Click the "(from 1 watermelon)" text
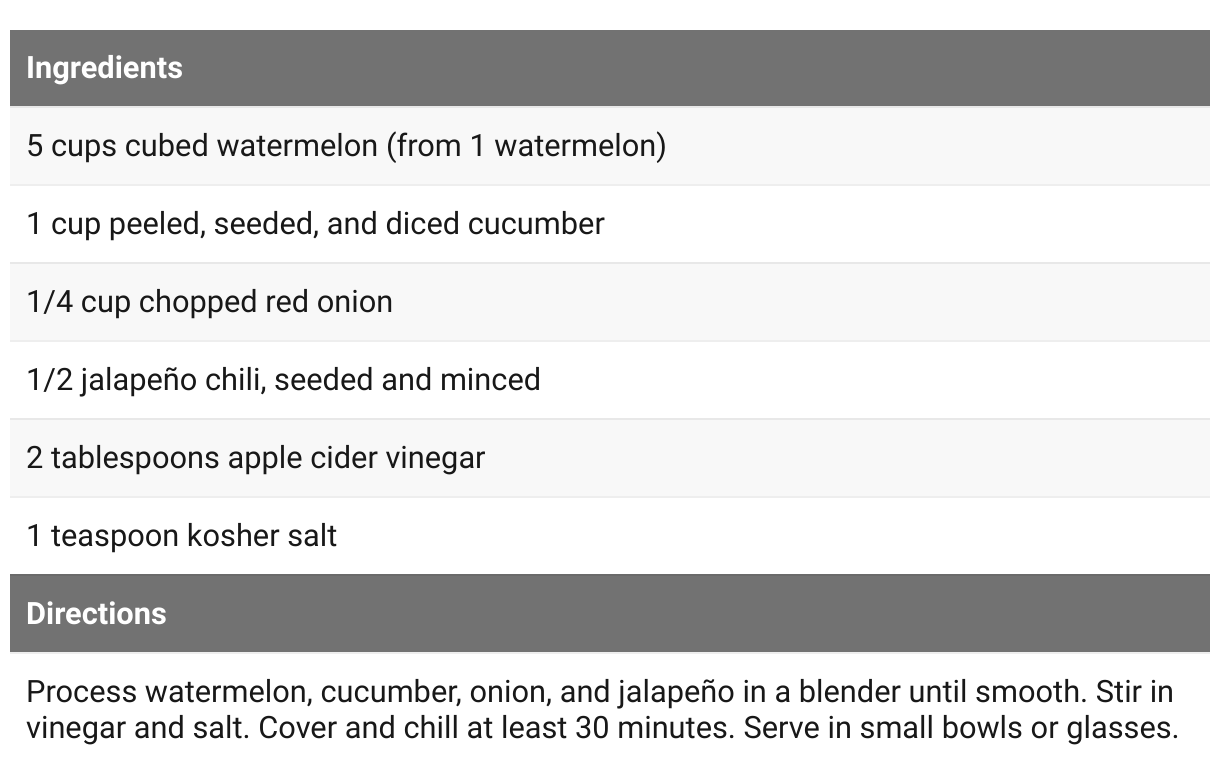The height and width of the screenshot is (776, 1220). coord(526,146)
